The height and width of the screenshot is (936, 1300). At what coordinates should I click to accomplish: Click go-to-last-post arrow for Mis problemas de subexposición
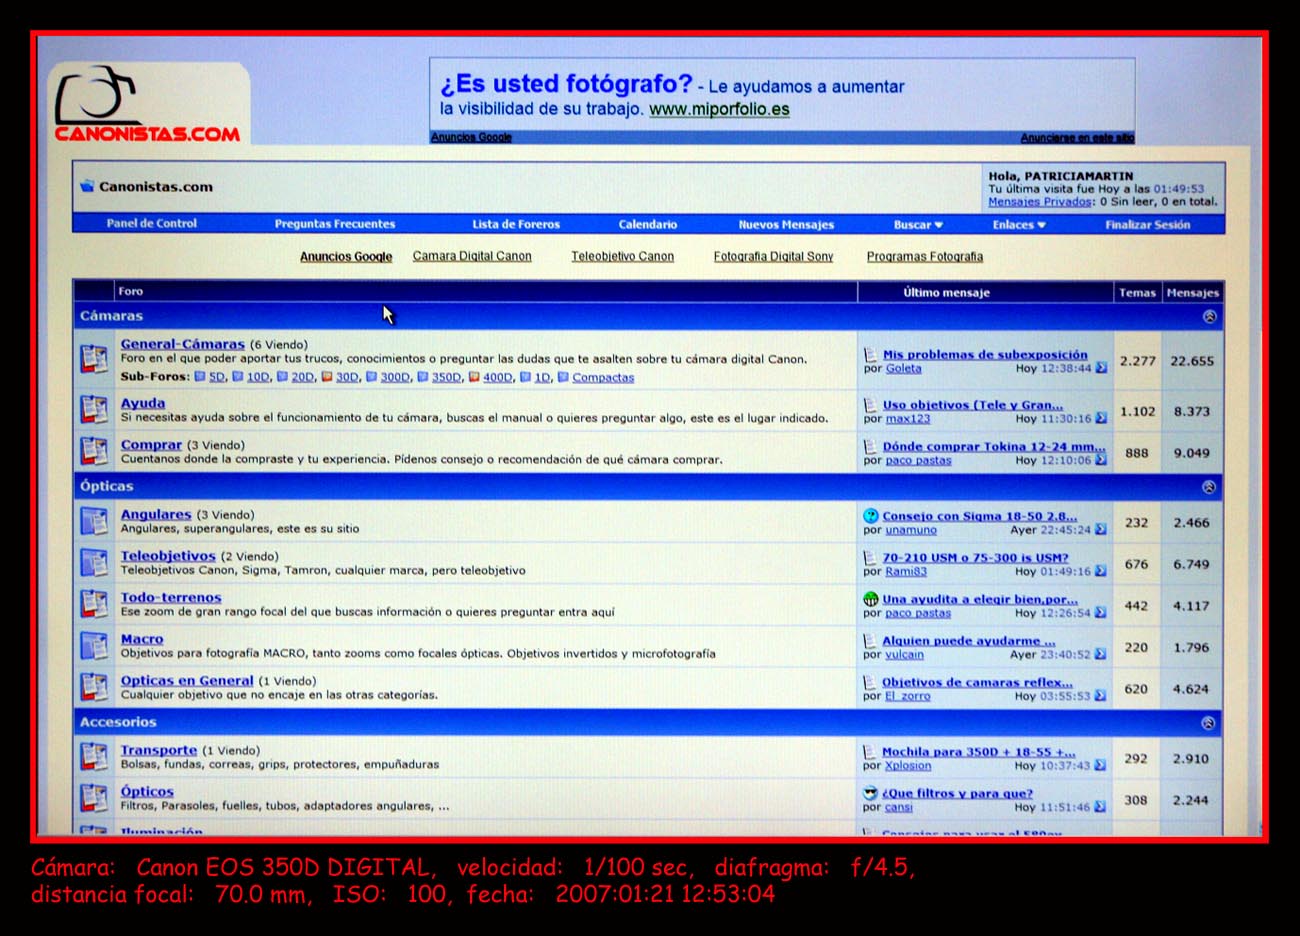[x=1101, y=368]
